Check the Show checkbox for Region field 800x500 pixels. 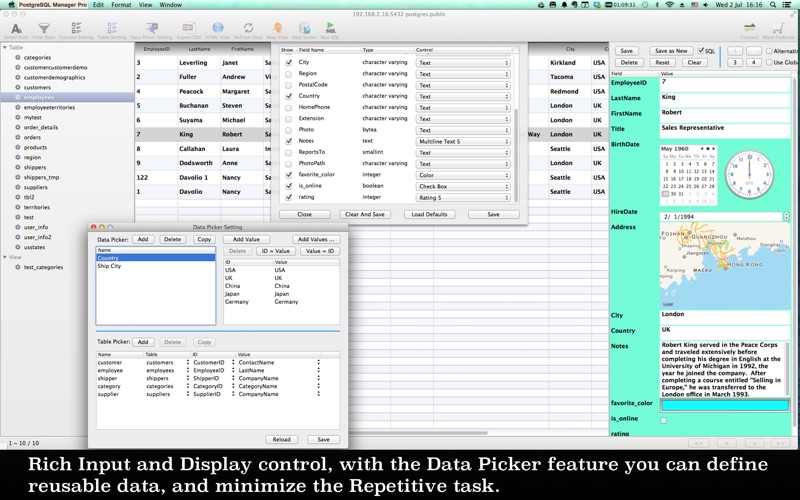pos(289,73)
